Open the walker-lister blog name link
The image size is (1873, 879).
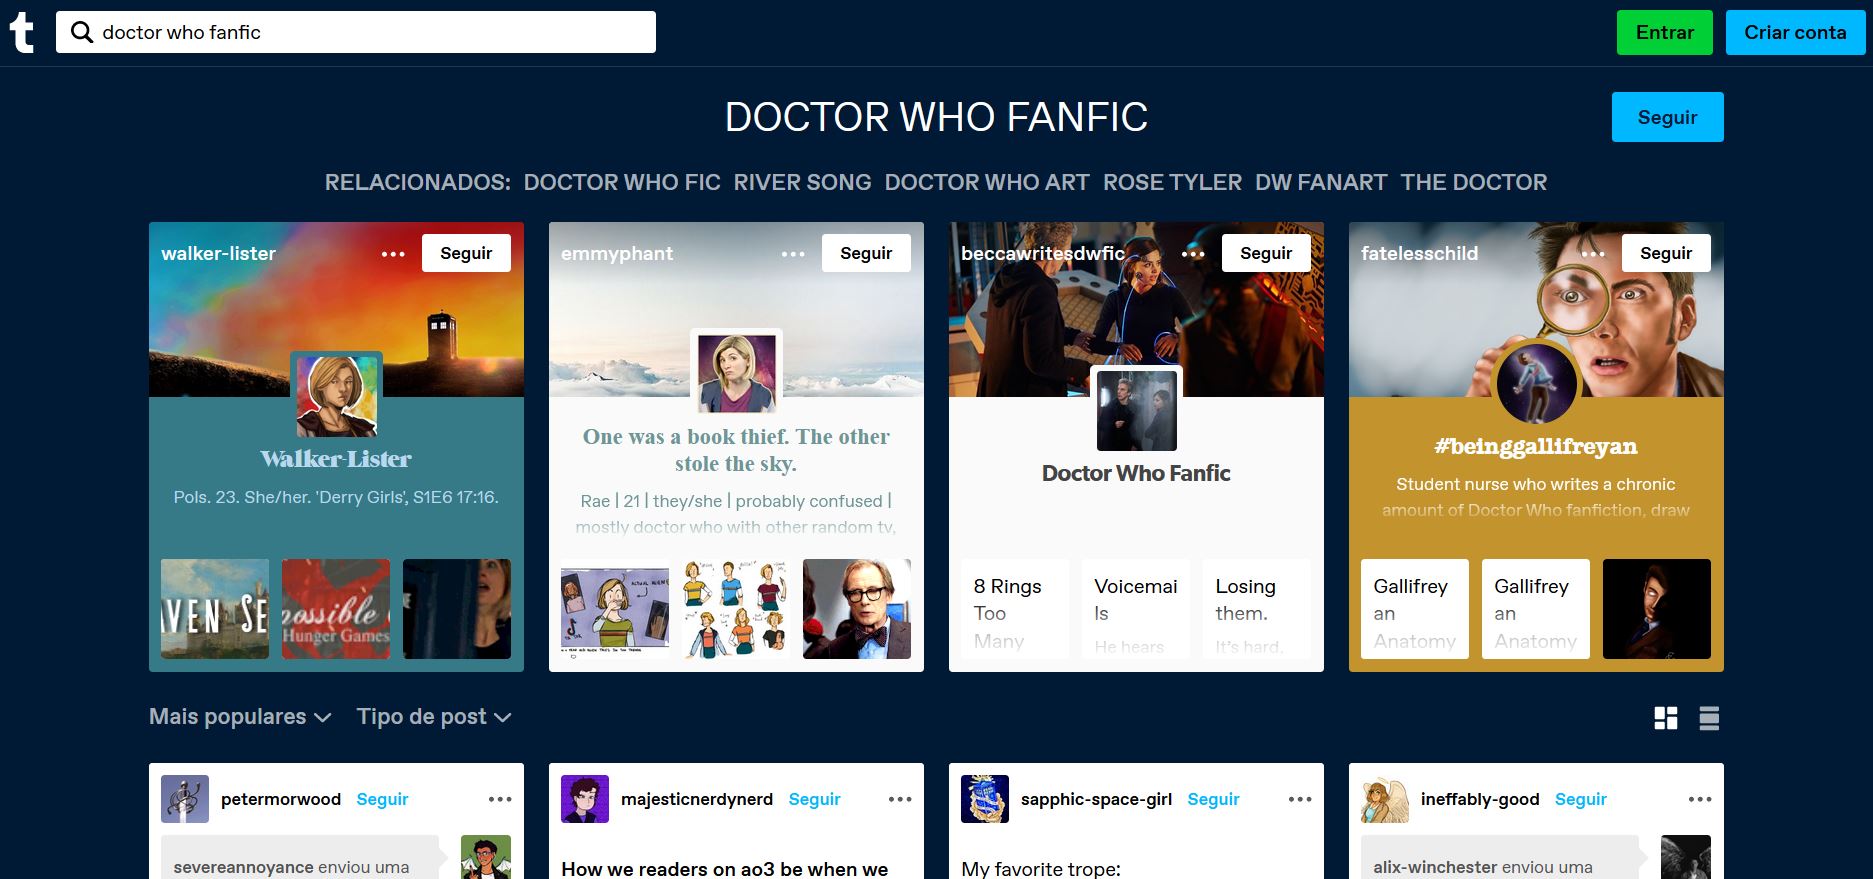point(218,253)
